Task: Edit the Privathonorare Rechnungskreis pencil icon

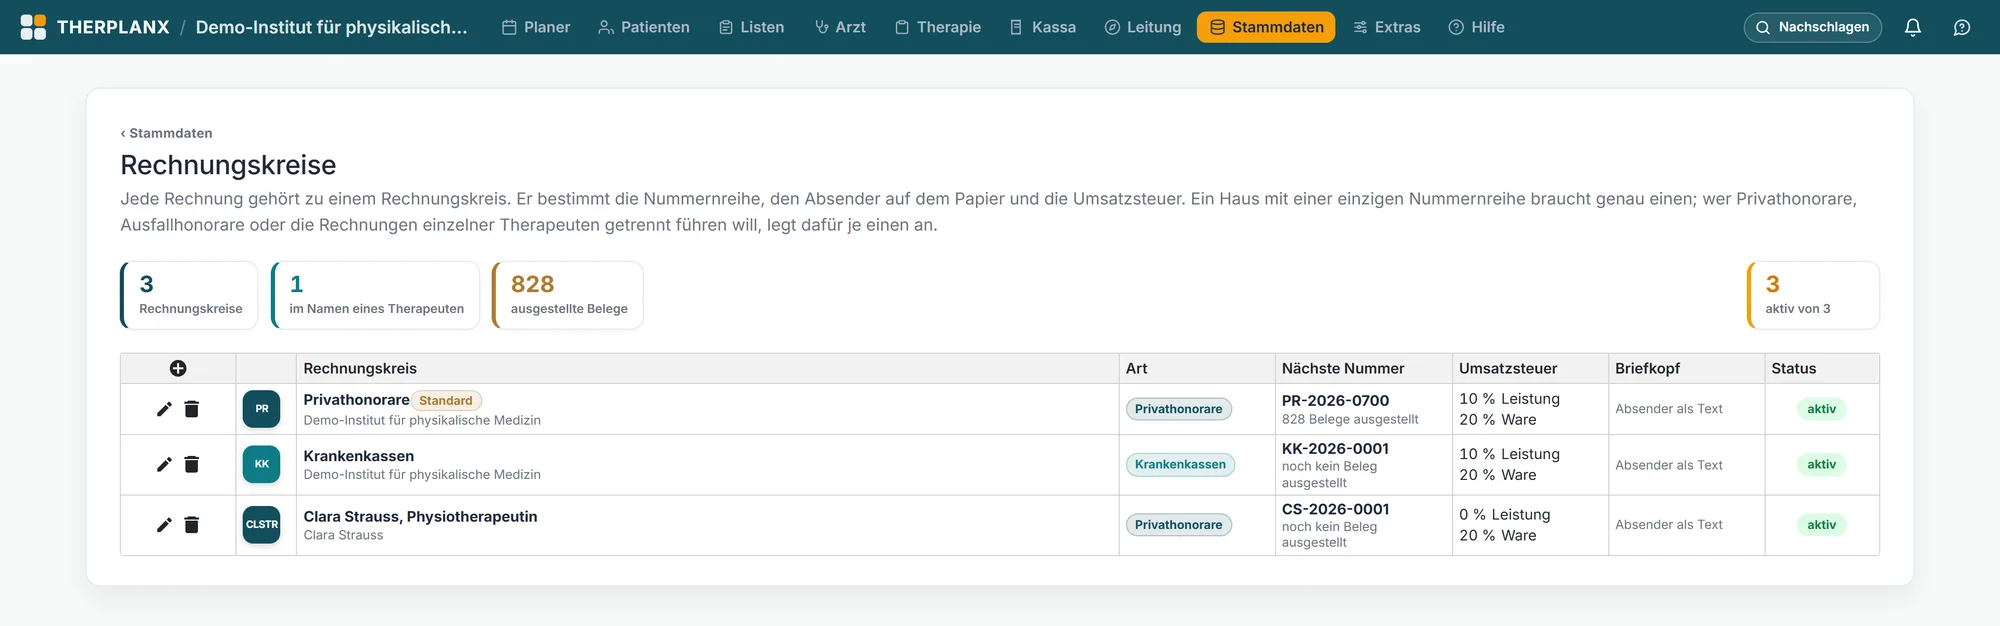Action: (164, 409)
